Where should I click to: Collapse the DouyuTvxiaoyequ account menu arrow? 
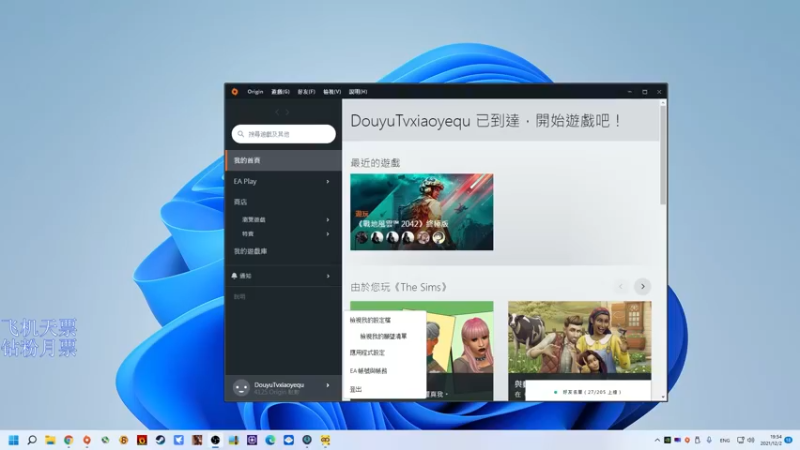[x=328, y=385]
